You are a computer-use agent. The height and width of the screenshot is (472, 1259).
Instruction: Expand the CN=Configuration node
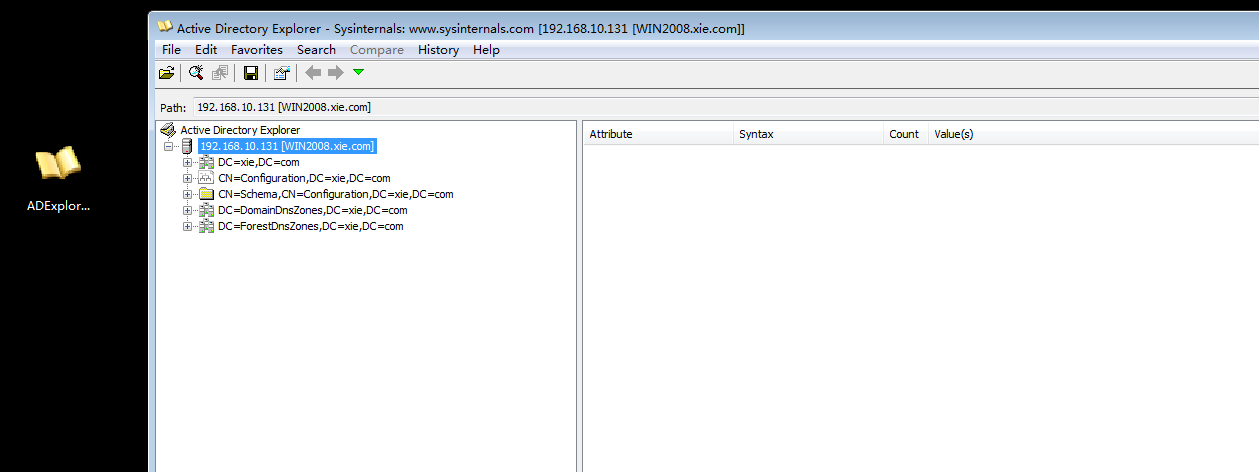point(188,178)
